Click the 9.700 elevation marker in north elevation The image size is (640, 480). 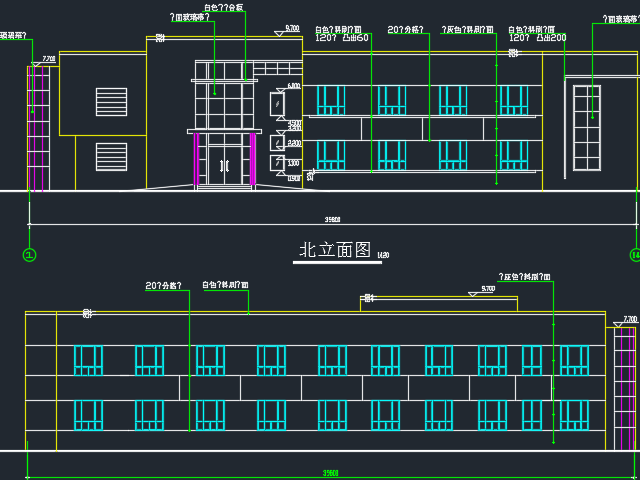(290, 29)
